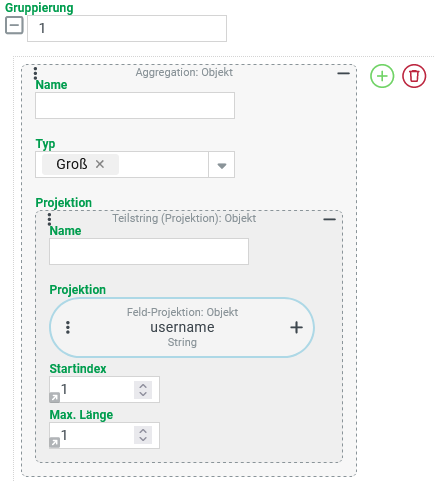This screenshot has width=434, height=482.
Task: Increase the Startindex value with up arrow
Action: (143, 386)
